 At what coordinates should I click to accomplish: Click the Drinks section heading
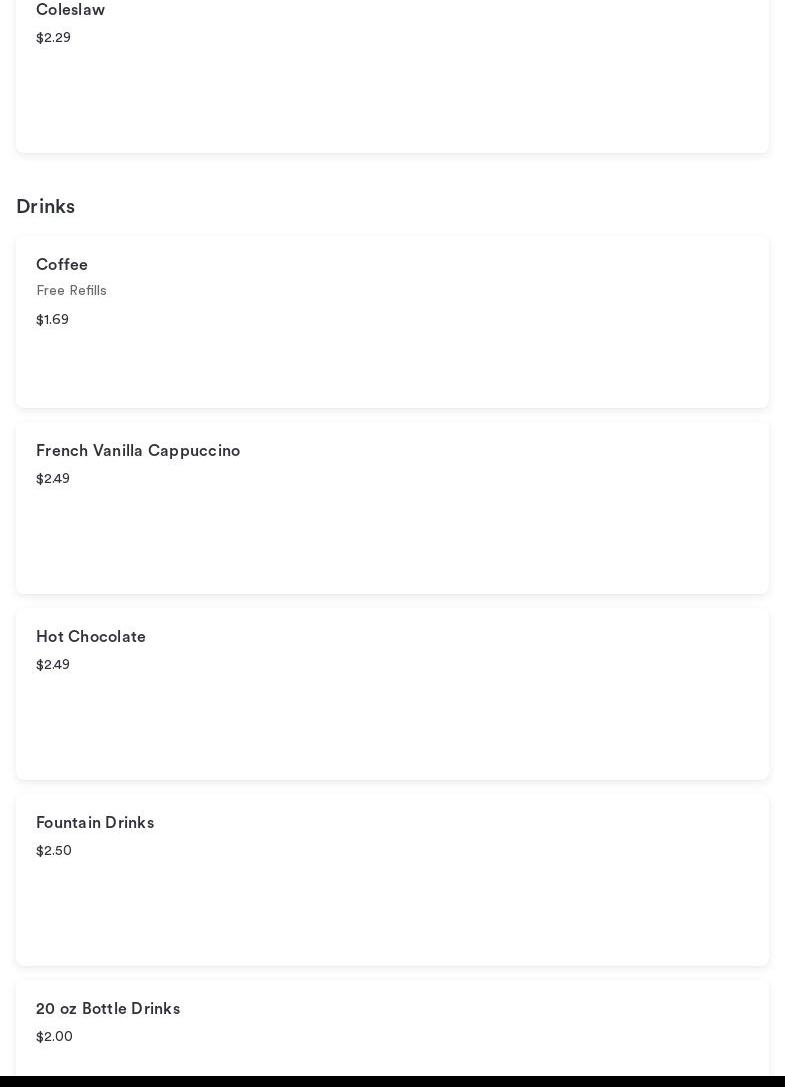[x=45, y=207]
